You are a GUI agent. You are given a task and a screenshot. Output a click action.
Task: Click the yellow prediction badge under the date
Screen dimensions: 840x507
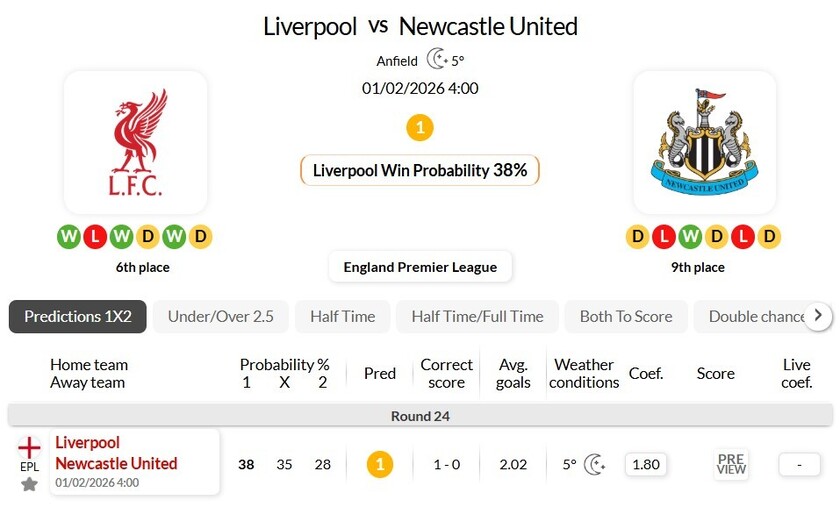420,128
